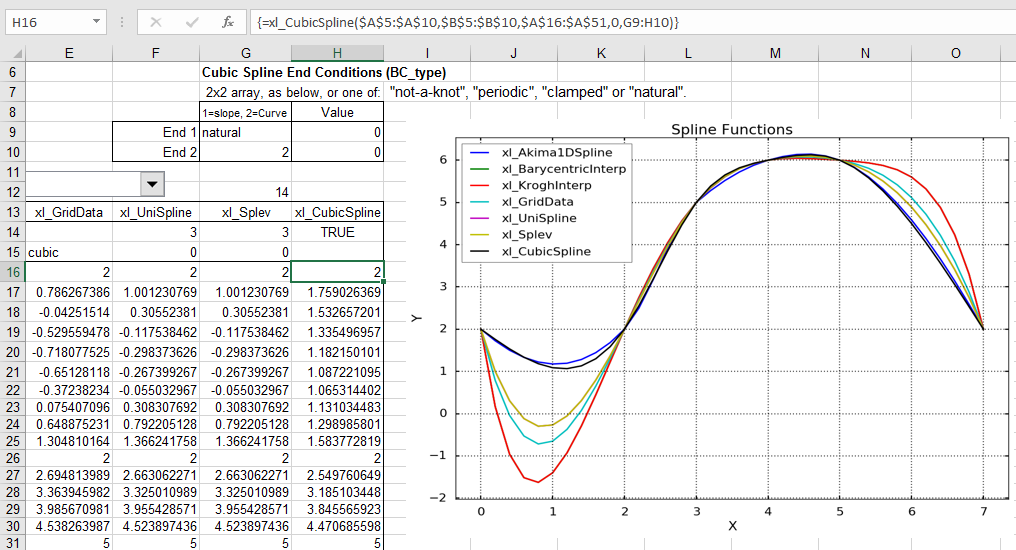Expand the Name Box dropdown arrow
This screenshot has height=550, width=1016.
tap(95, 21)
